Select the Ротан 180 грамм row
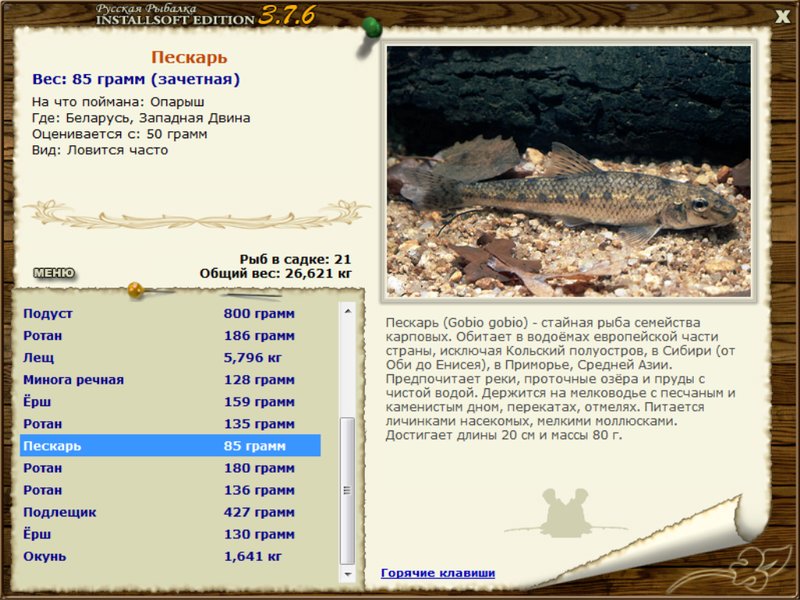800x600 pixels. click(x=170, y=467)
